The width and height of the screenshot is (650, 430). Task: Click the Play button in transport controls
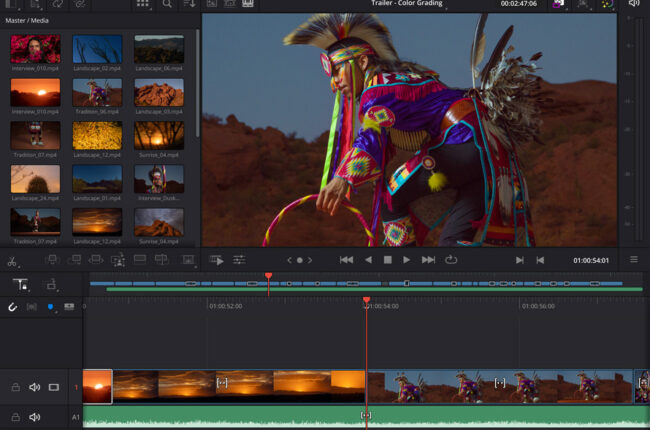coord(406,260)
